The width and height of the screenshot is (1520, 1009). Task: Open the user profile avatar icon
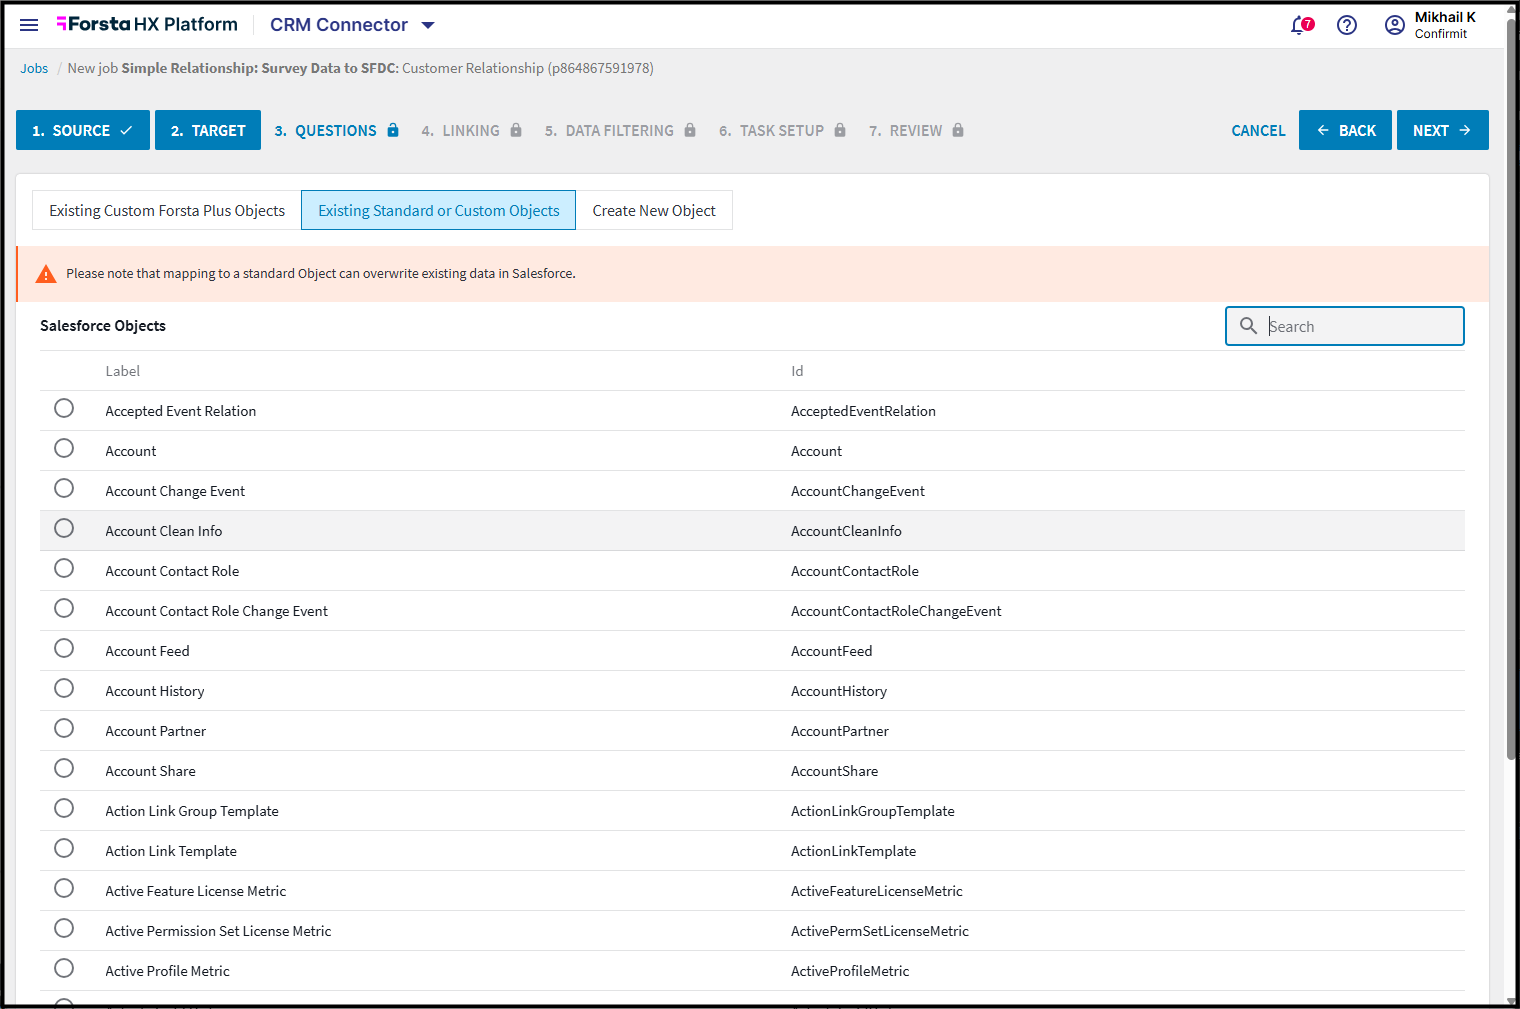point(1394,25)
